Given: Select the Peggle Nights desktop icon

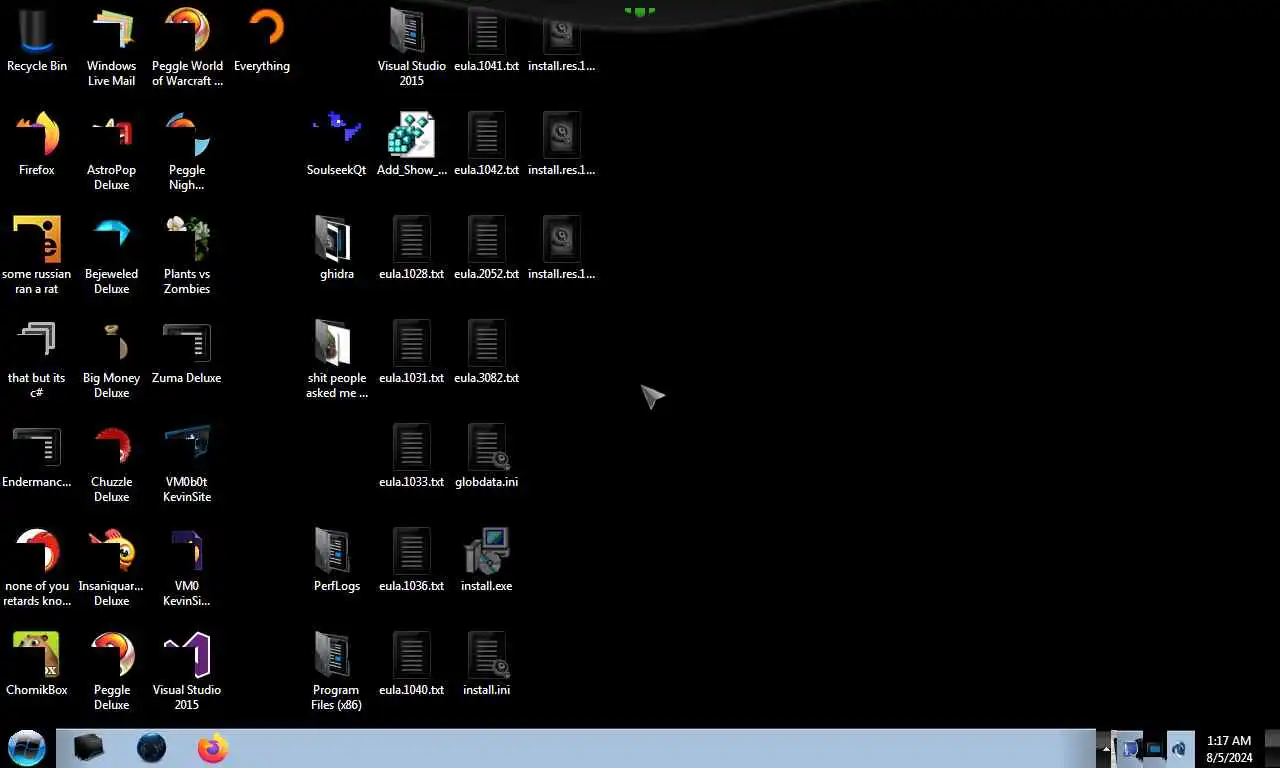Looking at the screenshot, I should pos(187,151).
